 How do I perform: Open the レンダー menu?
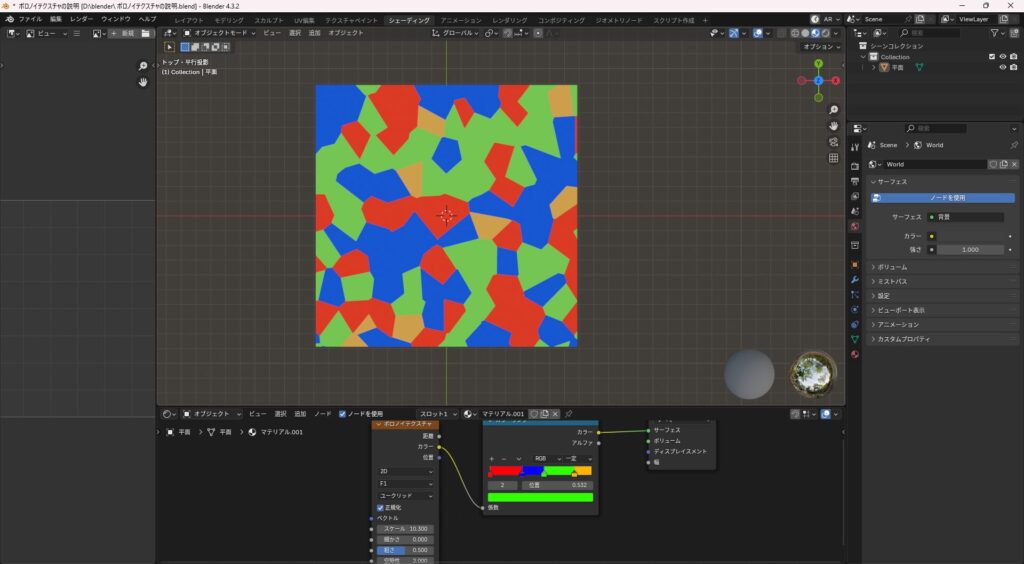(x=82, y=20)
